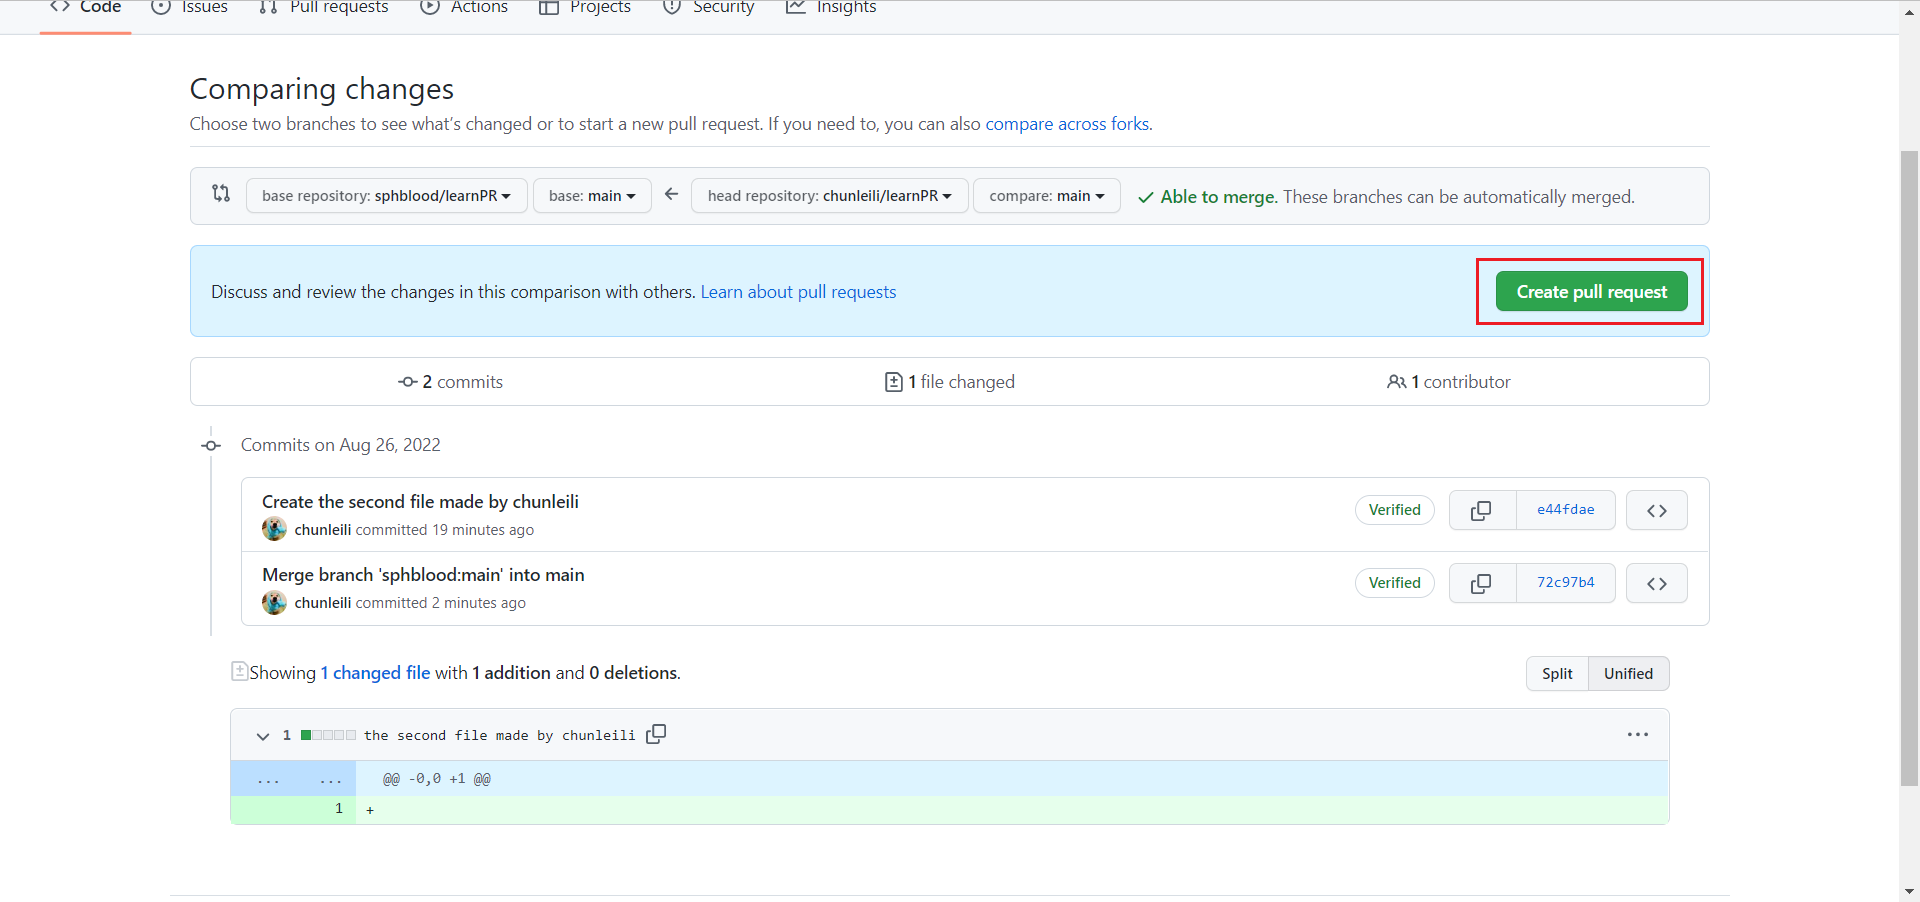
Task: Open the Insights tab
Action: click(x=831, y=10)
